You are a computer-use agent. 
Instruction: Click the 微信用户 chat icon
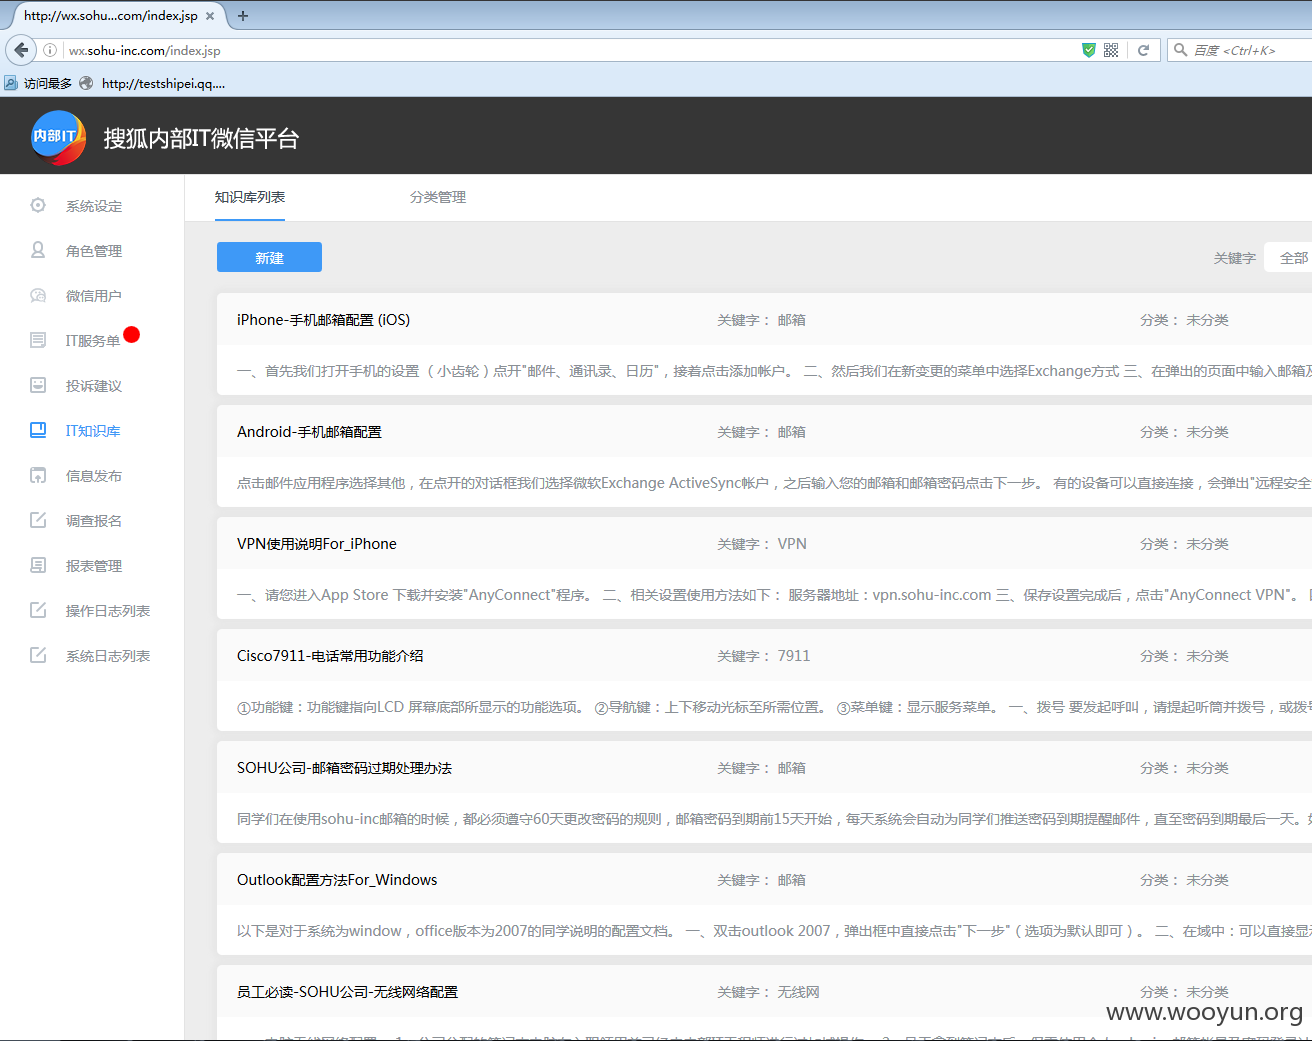[x=38, y=295]
